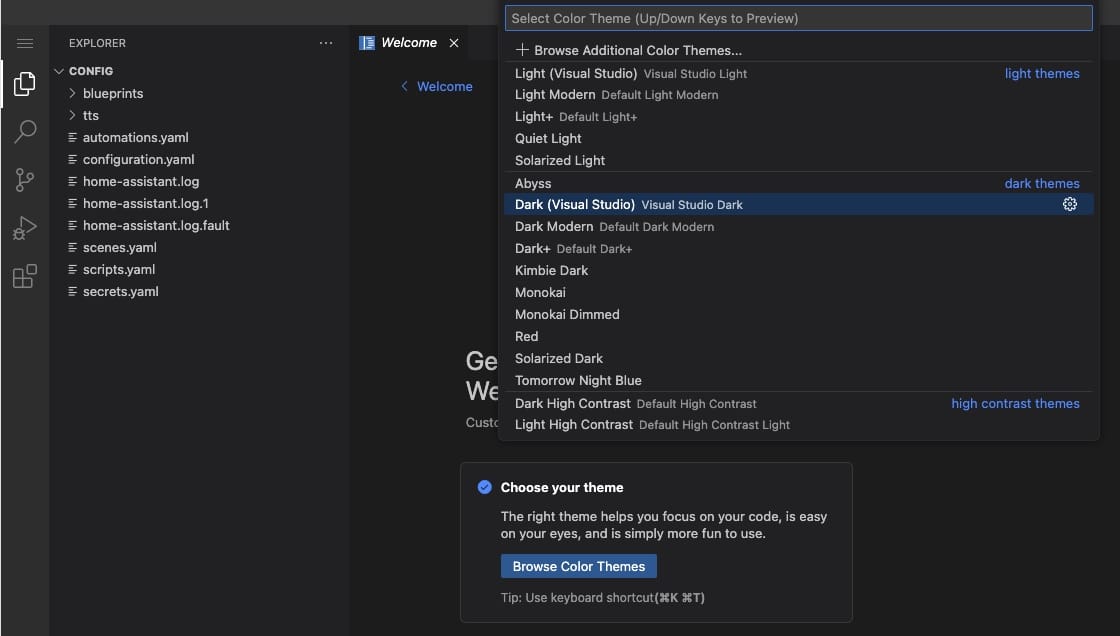Select the Dark High Contrast theme

[x=799, y=404]
